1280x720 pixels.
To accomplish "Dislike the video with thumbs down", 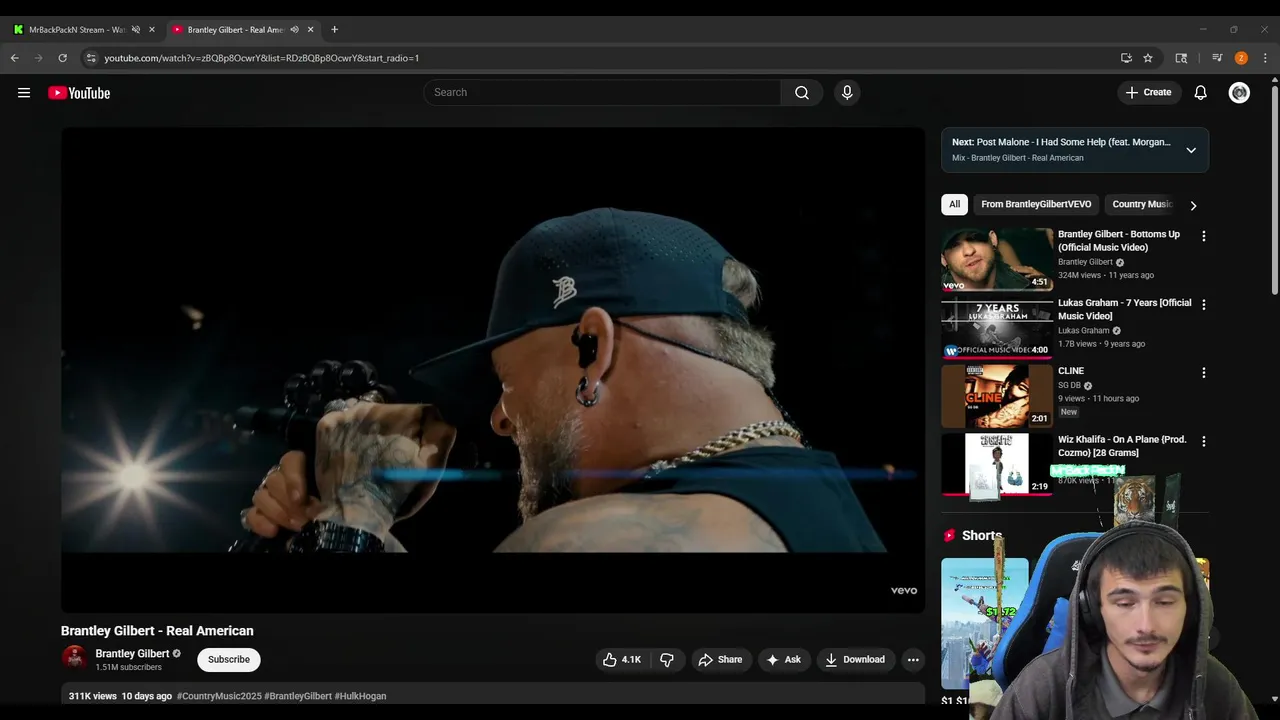I will click(667, 659).
